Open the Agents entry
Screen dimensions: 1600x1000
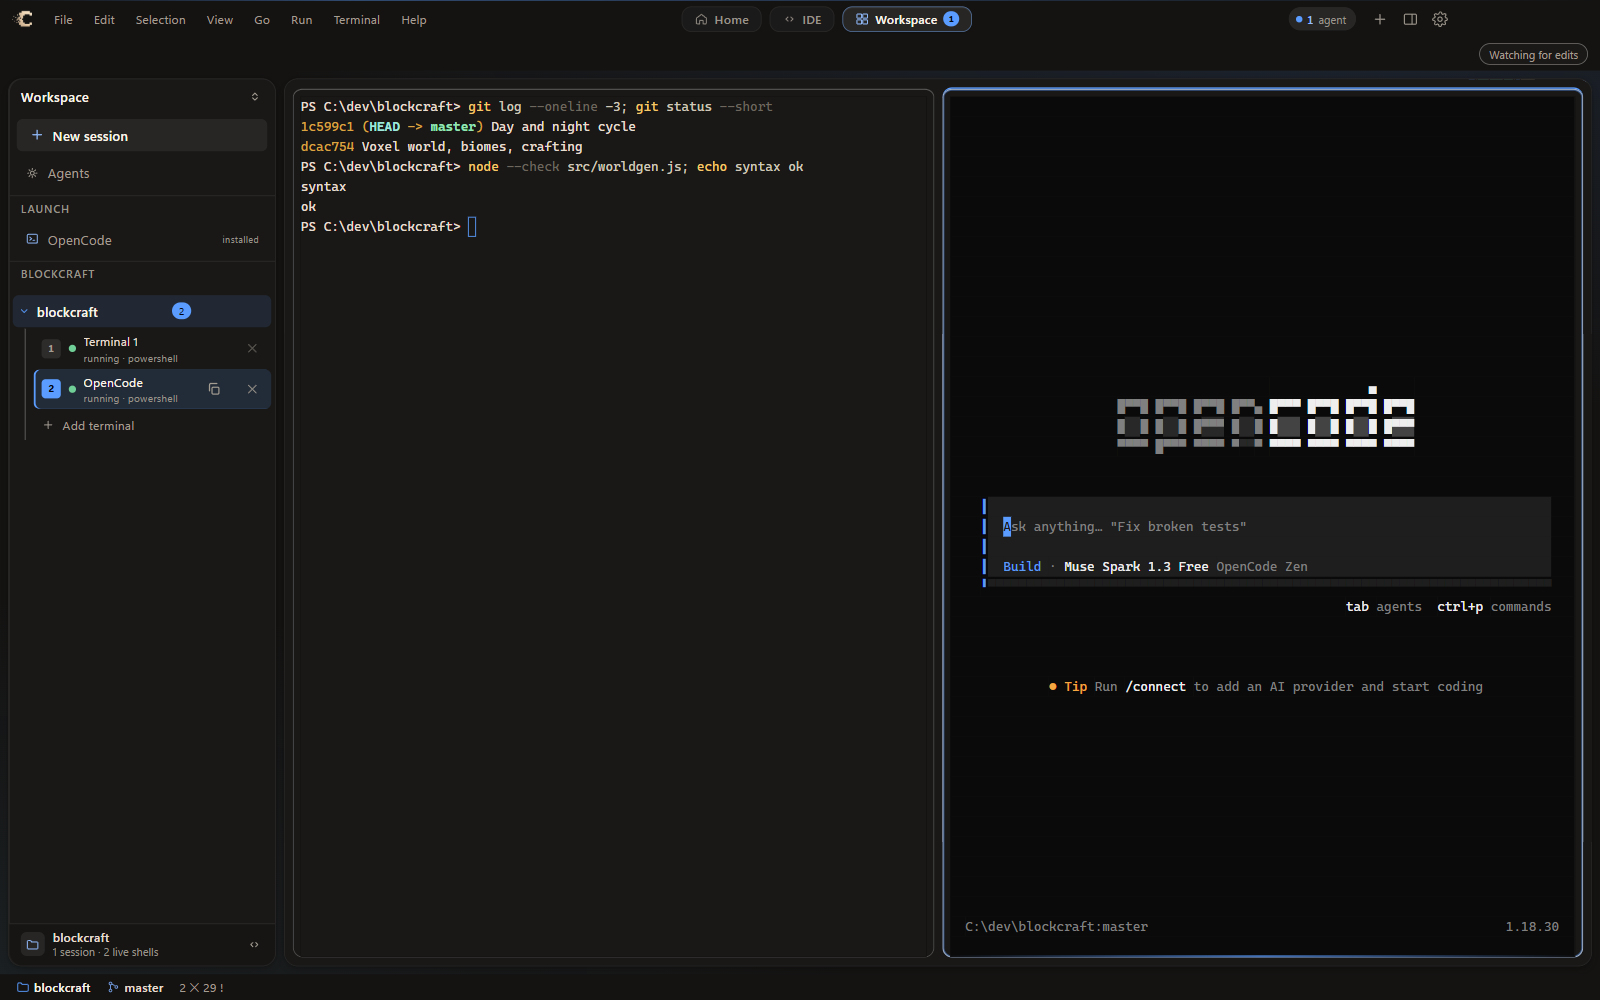coord(142,173)
